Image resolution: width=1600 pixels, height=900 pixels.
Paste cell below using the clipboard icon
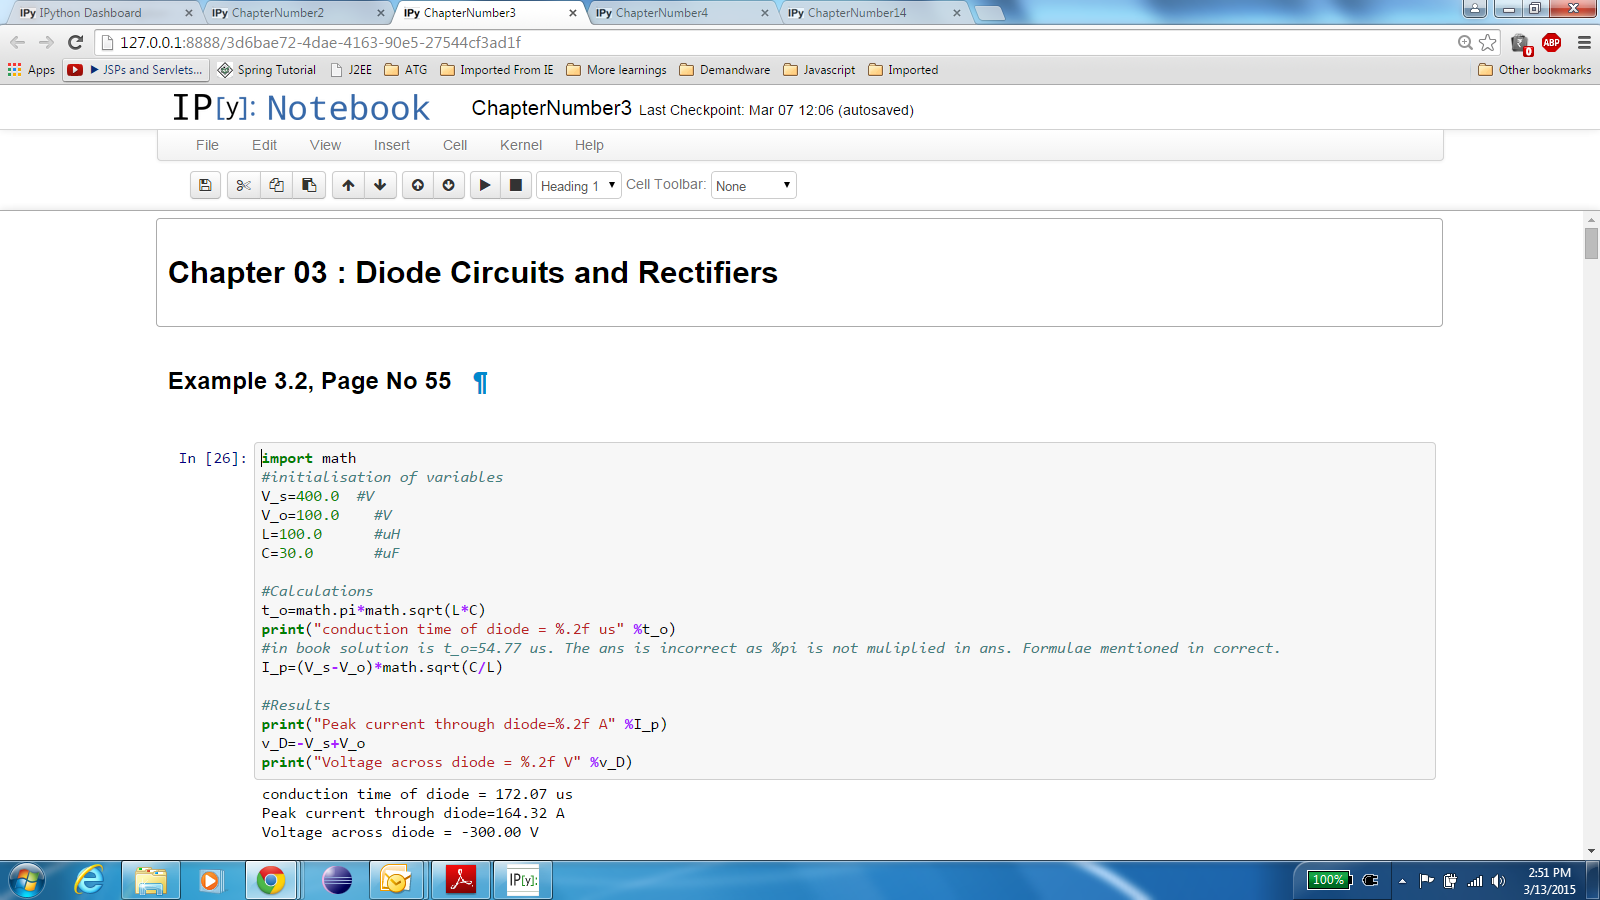(x=309, y=185)
